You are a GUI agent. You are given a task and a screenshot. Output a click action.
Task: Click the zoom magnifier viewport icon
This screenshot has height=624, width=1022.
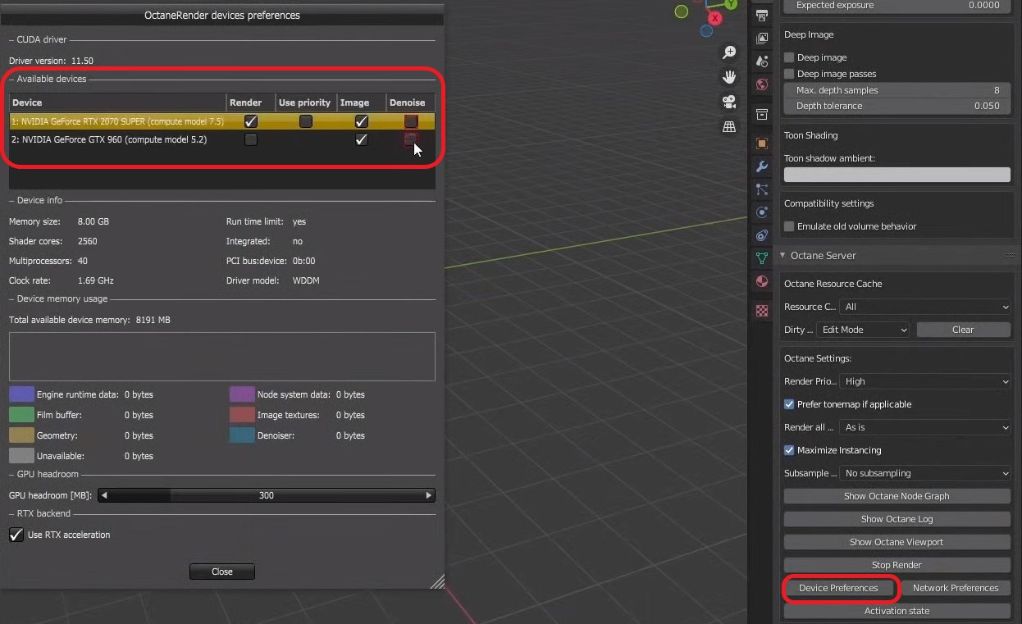pos(729,52)
